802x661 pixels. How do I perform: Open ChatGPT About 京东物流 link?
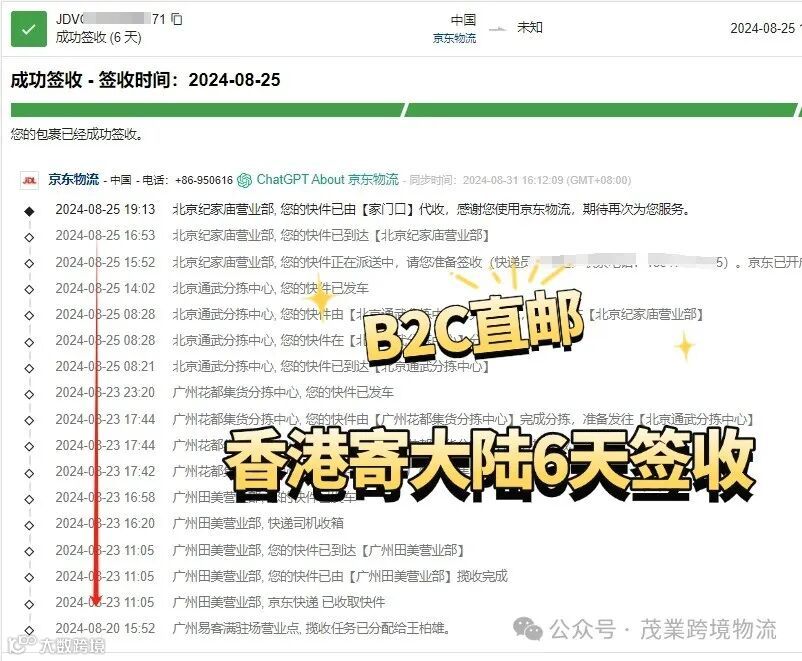click(x=327, y=180)
